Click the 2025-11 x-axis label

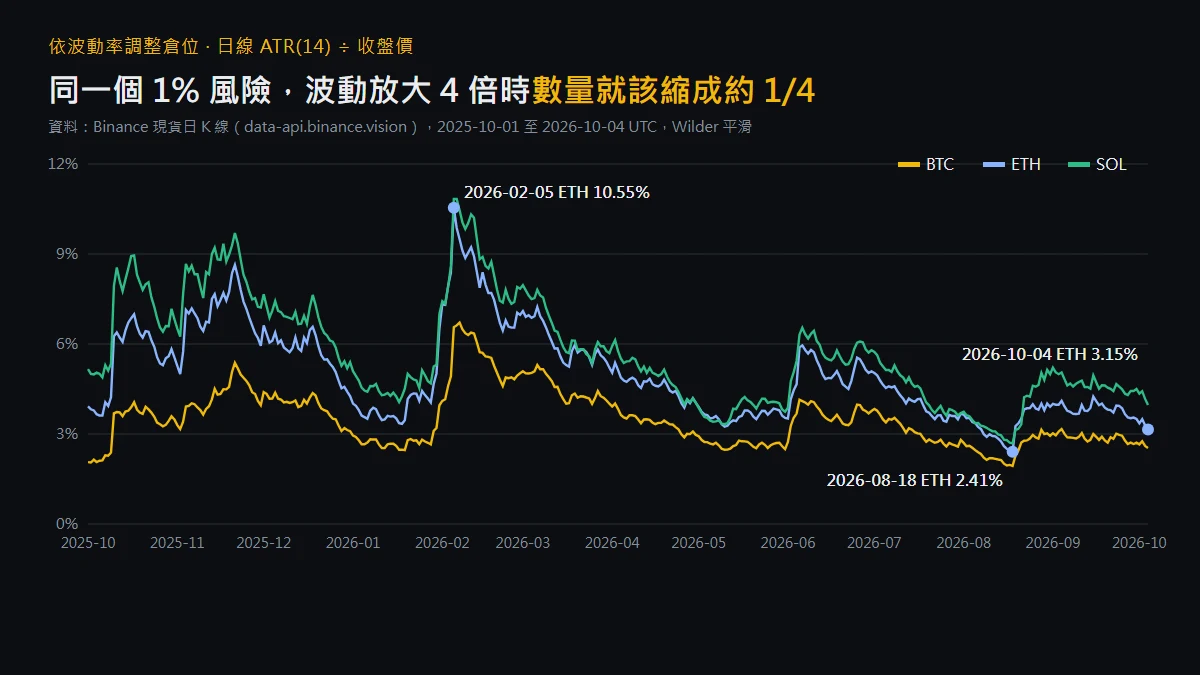click(177, 543)
